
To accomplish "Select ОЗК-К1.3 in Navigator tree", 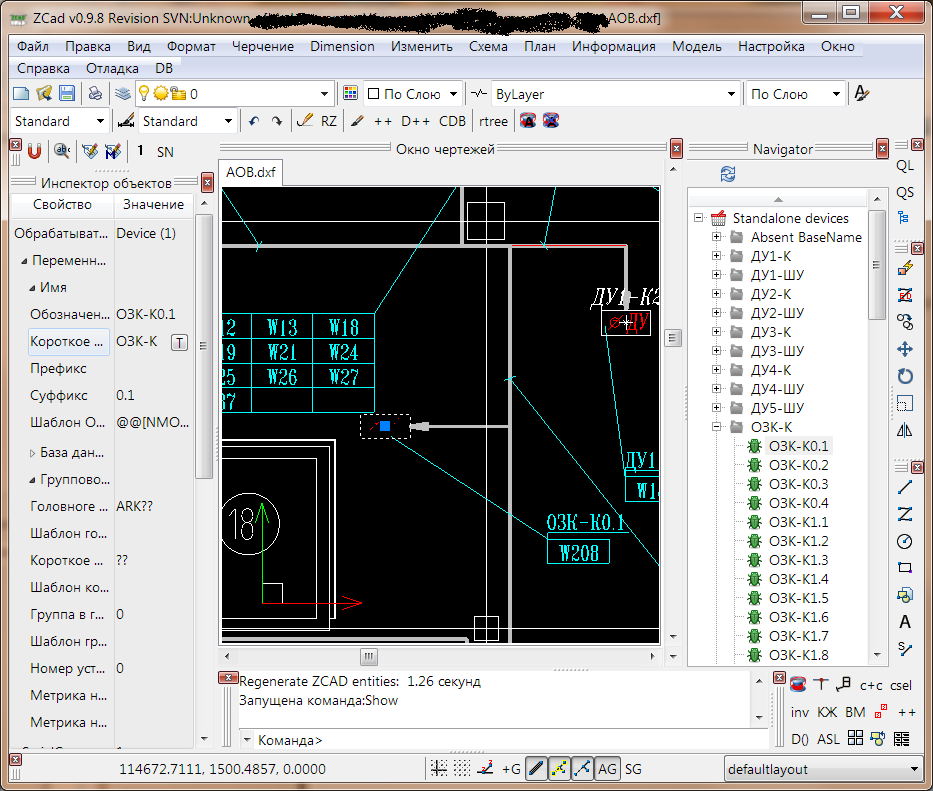I will (798, 560).
